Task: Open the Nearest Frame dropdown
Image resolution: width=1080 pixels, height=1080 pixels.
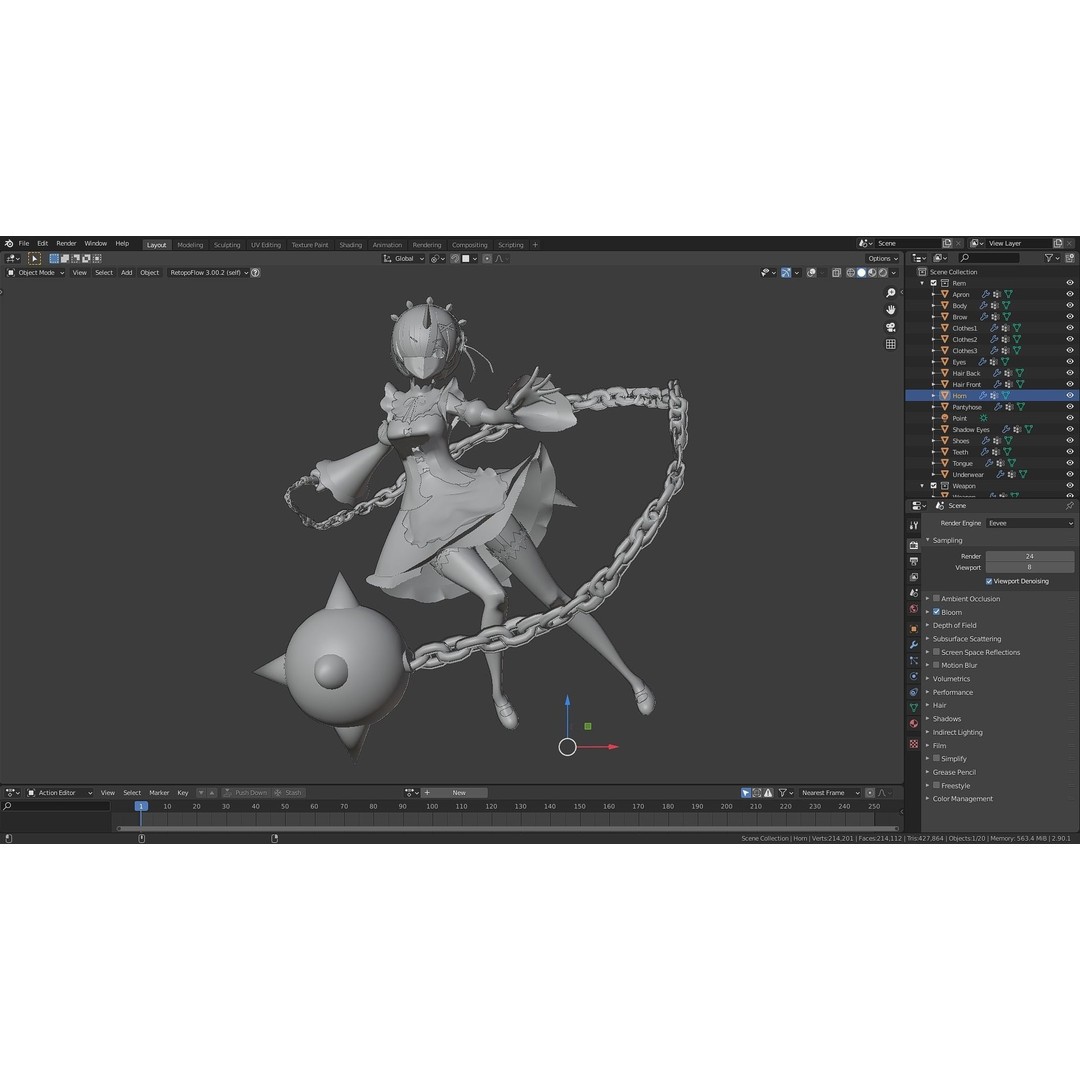Action: click(x=830, y=793)
